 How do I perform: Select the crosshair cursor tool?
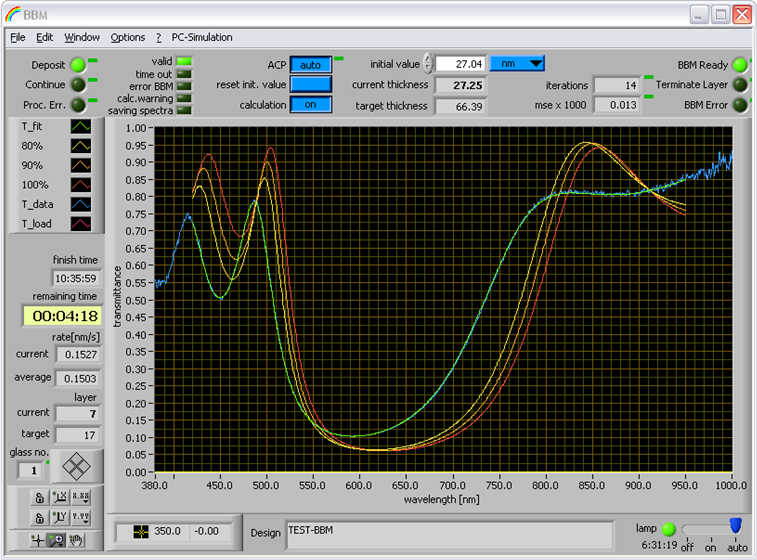38,540
